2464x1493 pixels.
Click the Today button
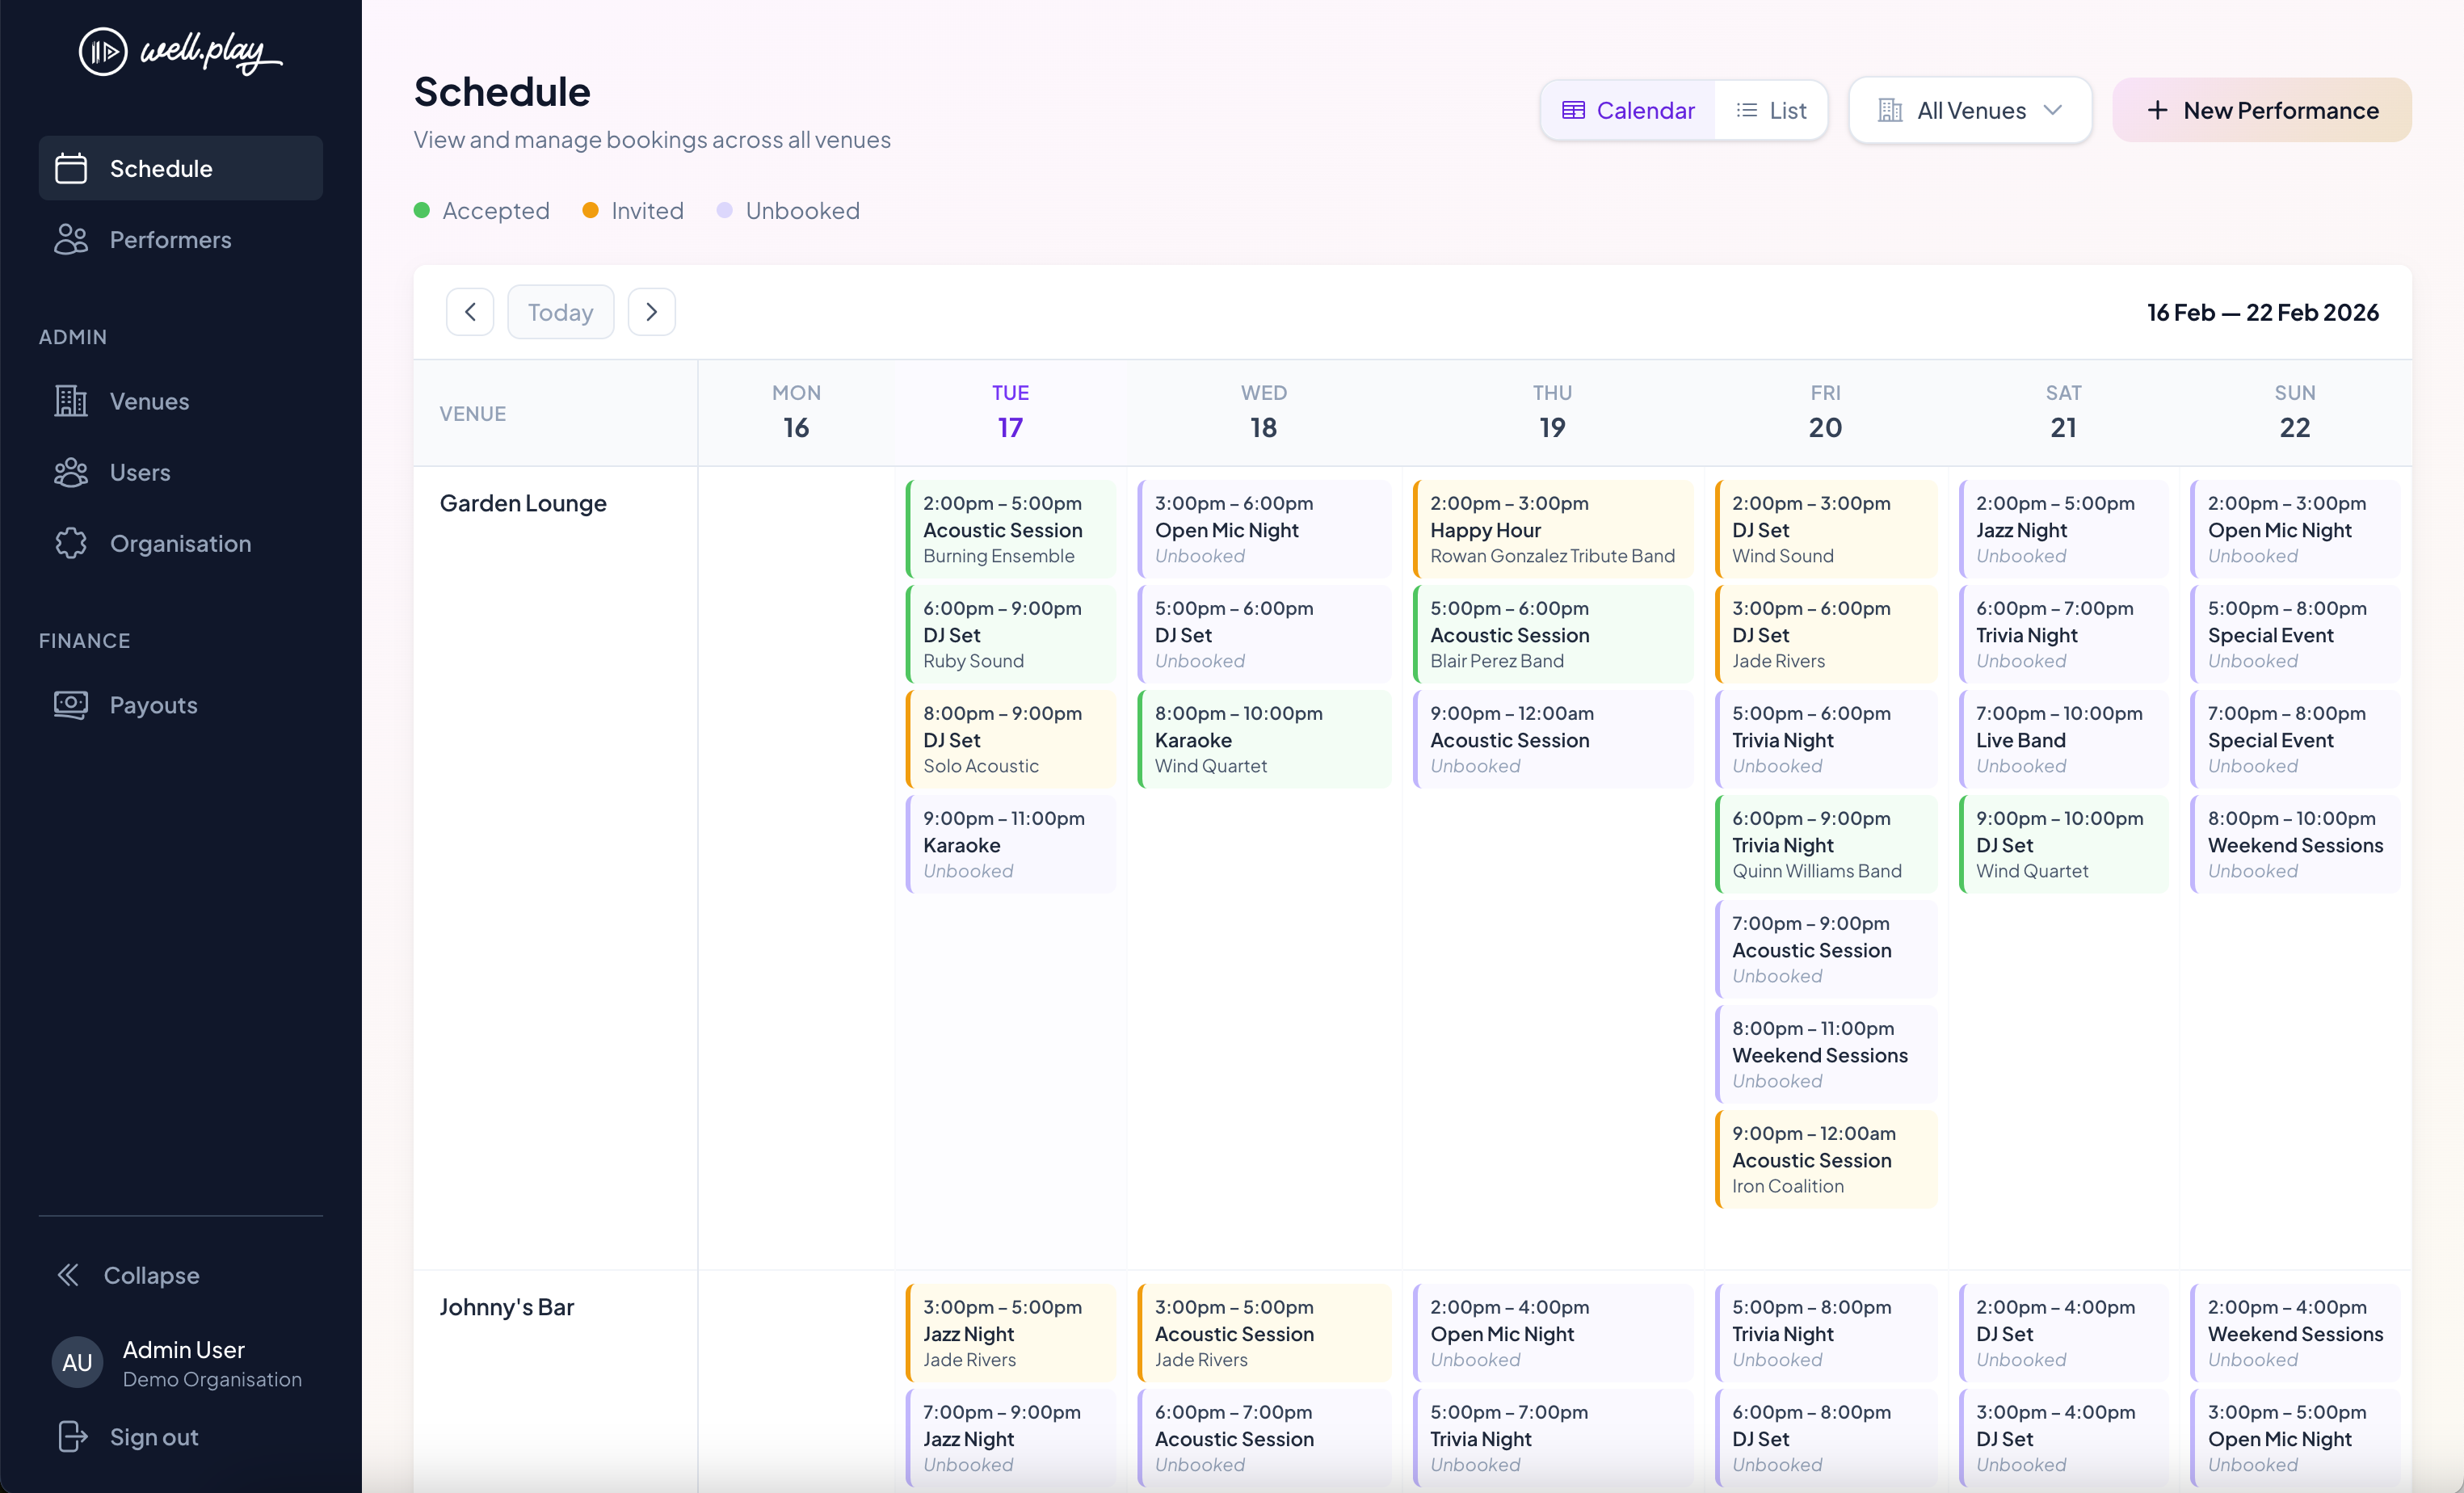(560, 311)
